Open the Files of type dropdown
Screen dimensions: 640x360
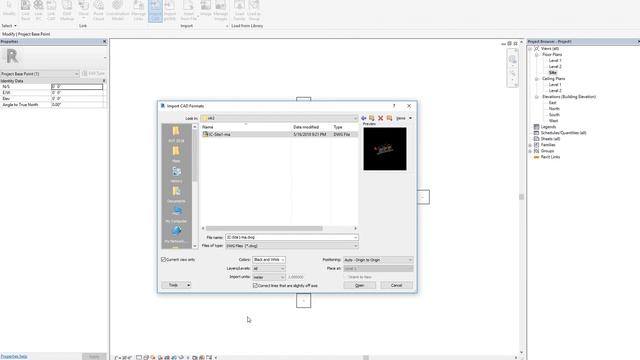[291, 246]
